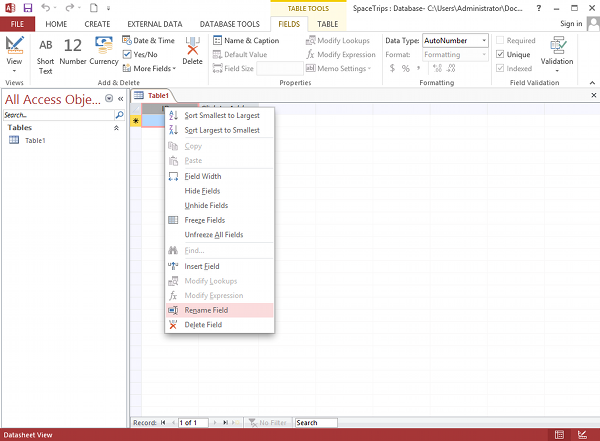Go to first record navigation button

163,422
